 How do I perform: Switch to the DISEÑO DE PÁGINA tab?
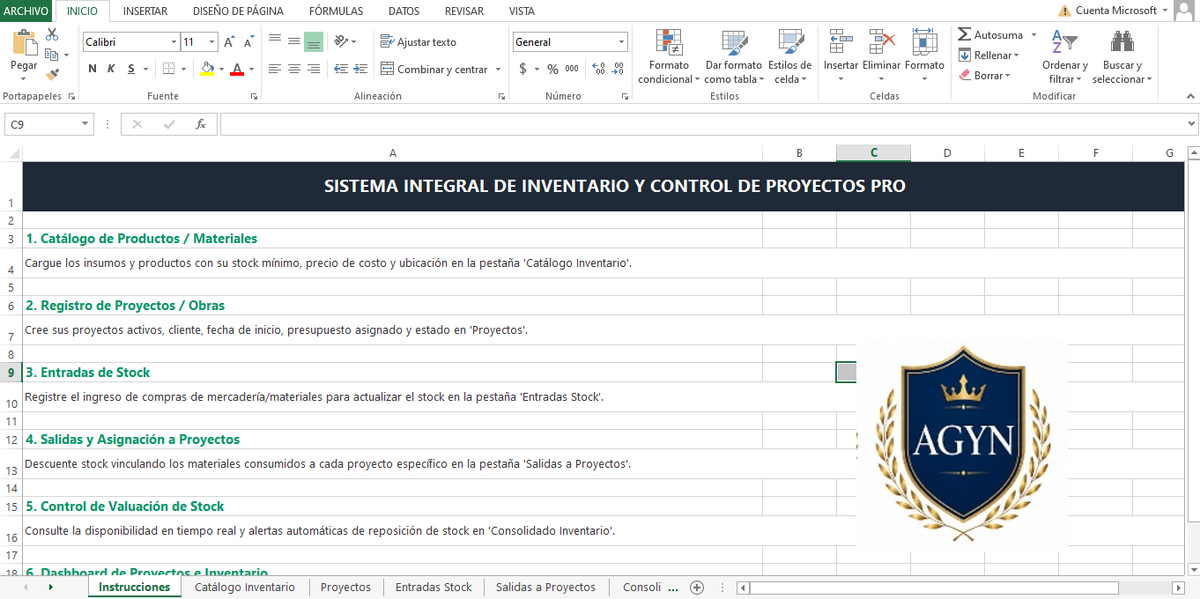click(238, 11)
